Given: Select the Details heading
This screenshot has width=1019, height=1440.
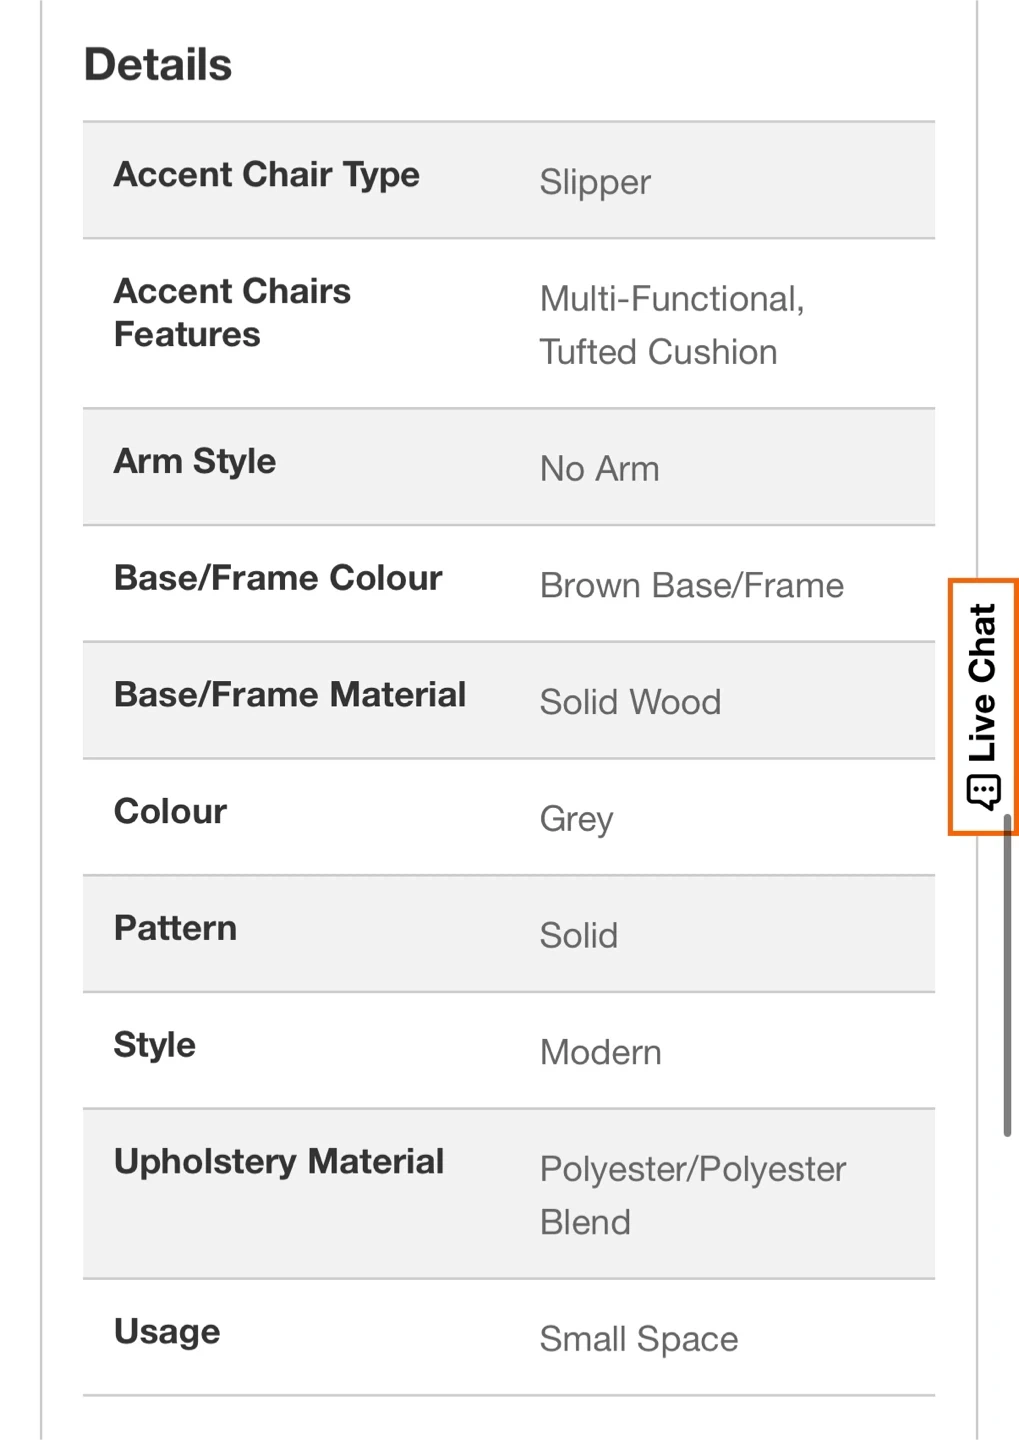Looking at the screenshot, I should pyautogui.click(x=158, y=65).
